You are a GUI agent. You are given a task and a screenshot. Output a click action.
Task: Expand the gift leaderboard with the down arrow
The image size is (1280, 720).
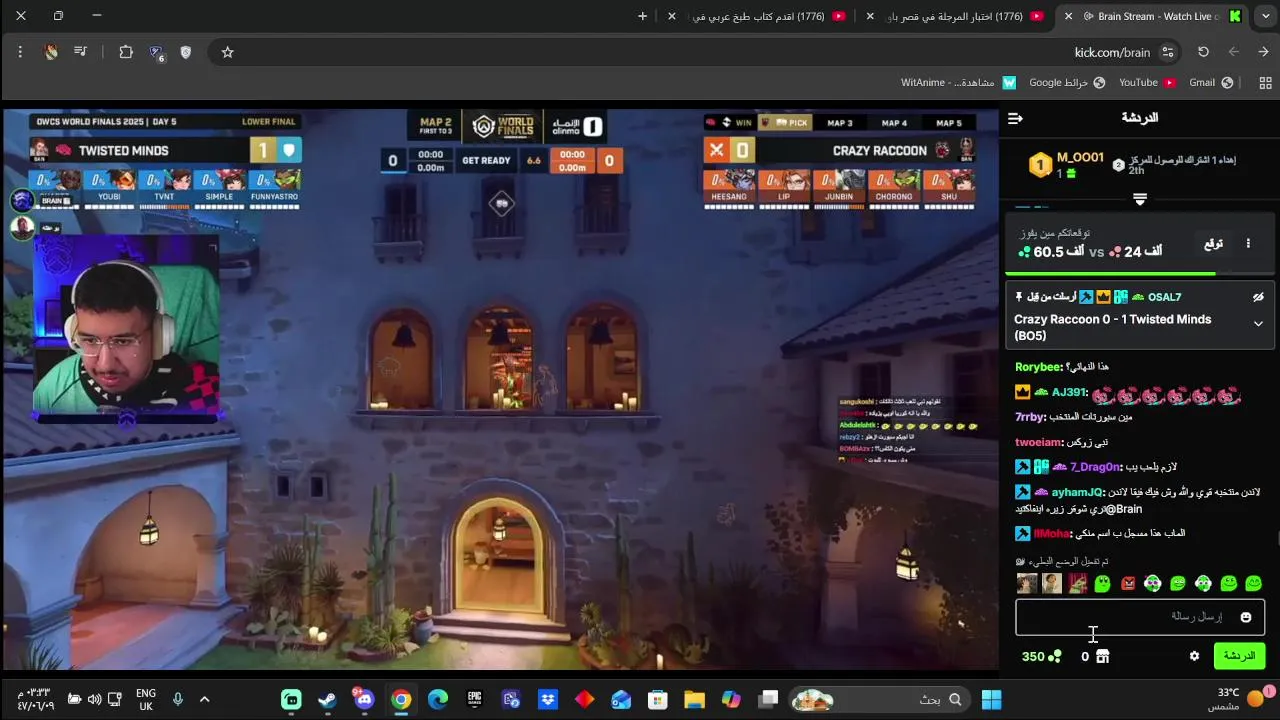[x=1139, y=200]
